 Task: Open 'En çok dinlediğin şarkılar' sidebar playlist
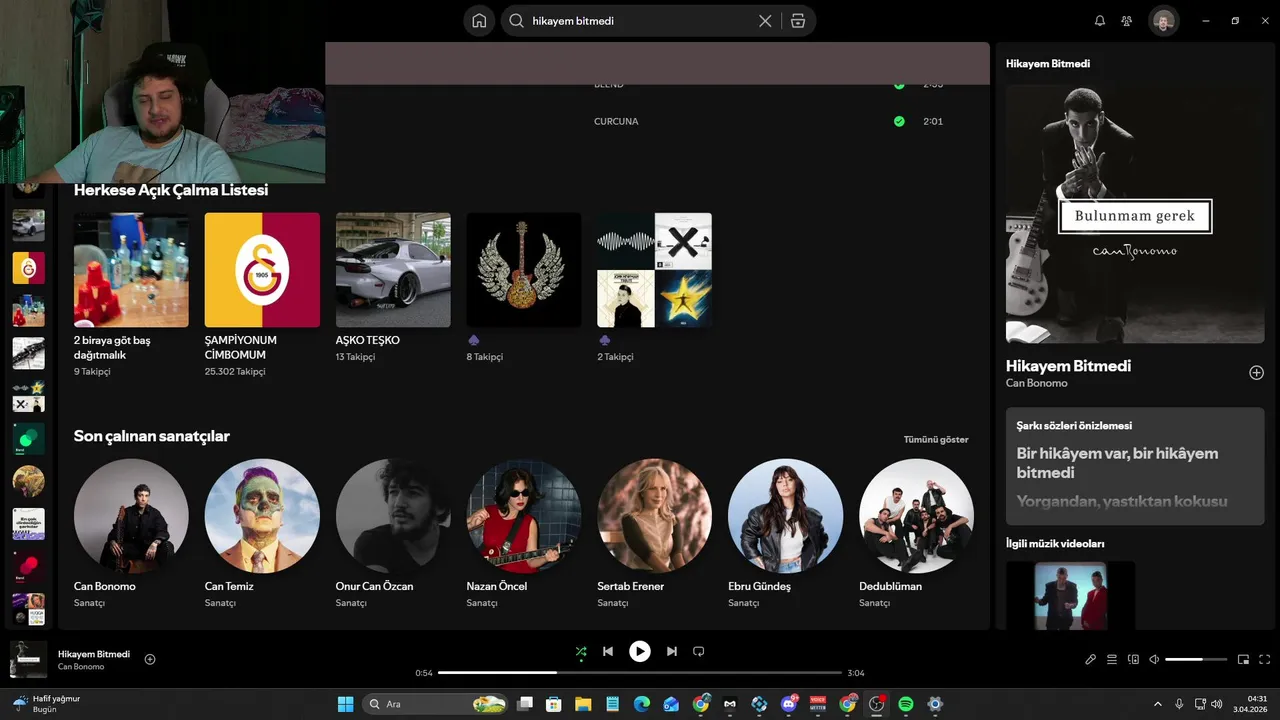coord(28,524)
